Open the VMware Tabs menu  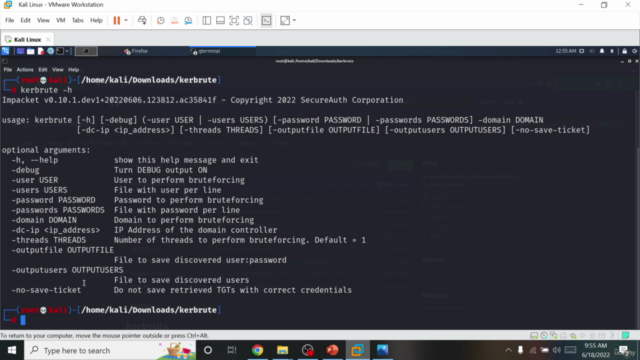[78, 20]
